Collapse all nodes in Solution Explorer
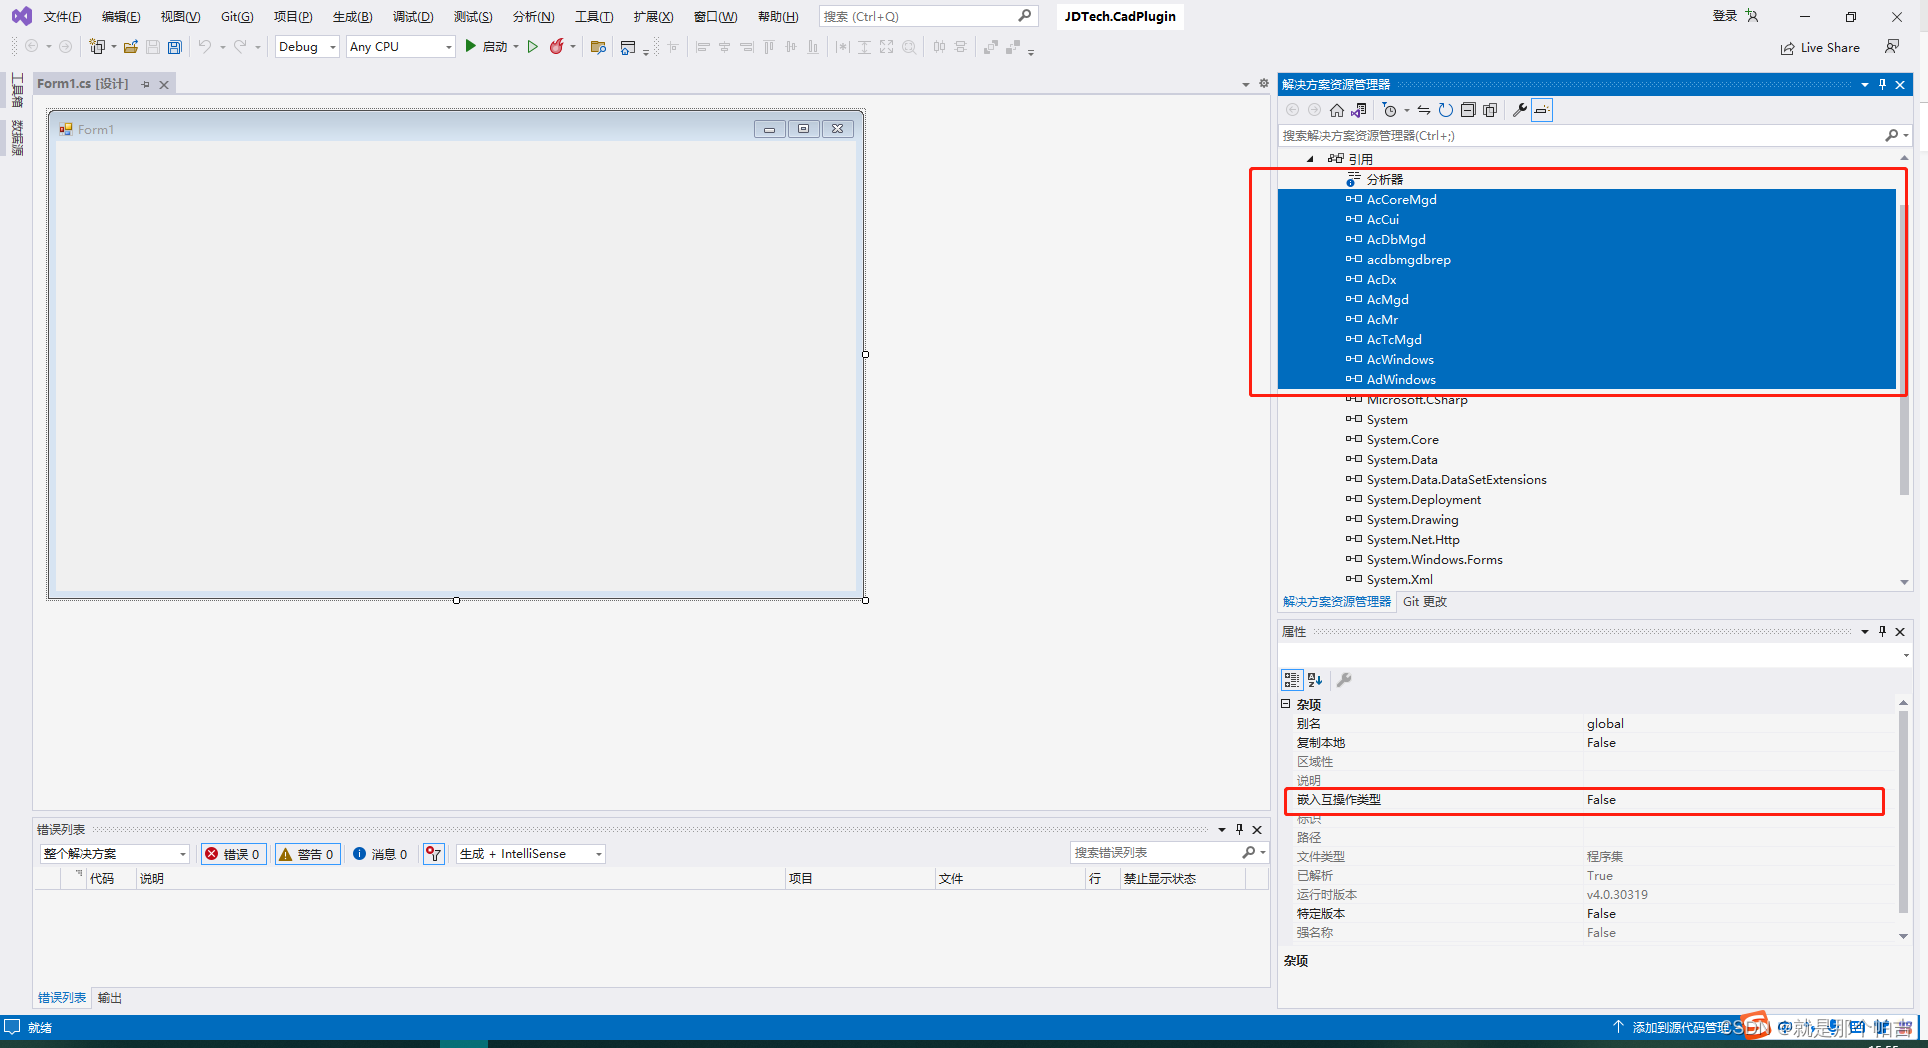 pyautogui.click(x=1468, y=110)
